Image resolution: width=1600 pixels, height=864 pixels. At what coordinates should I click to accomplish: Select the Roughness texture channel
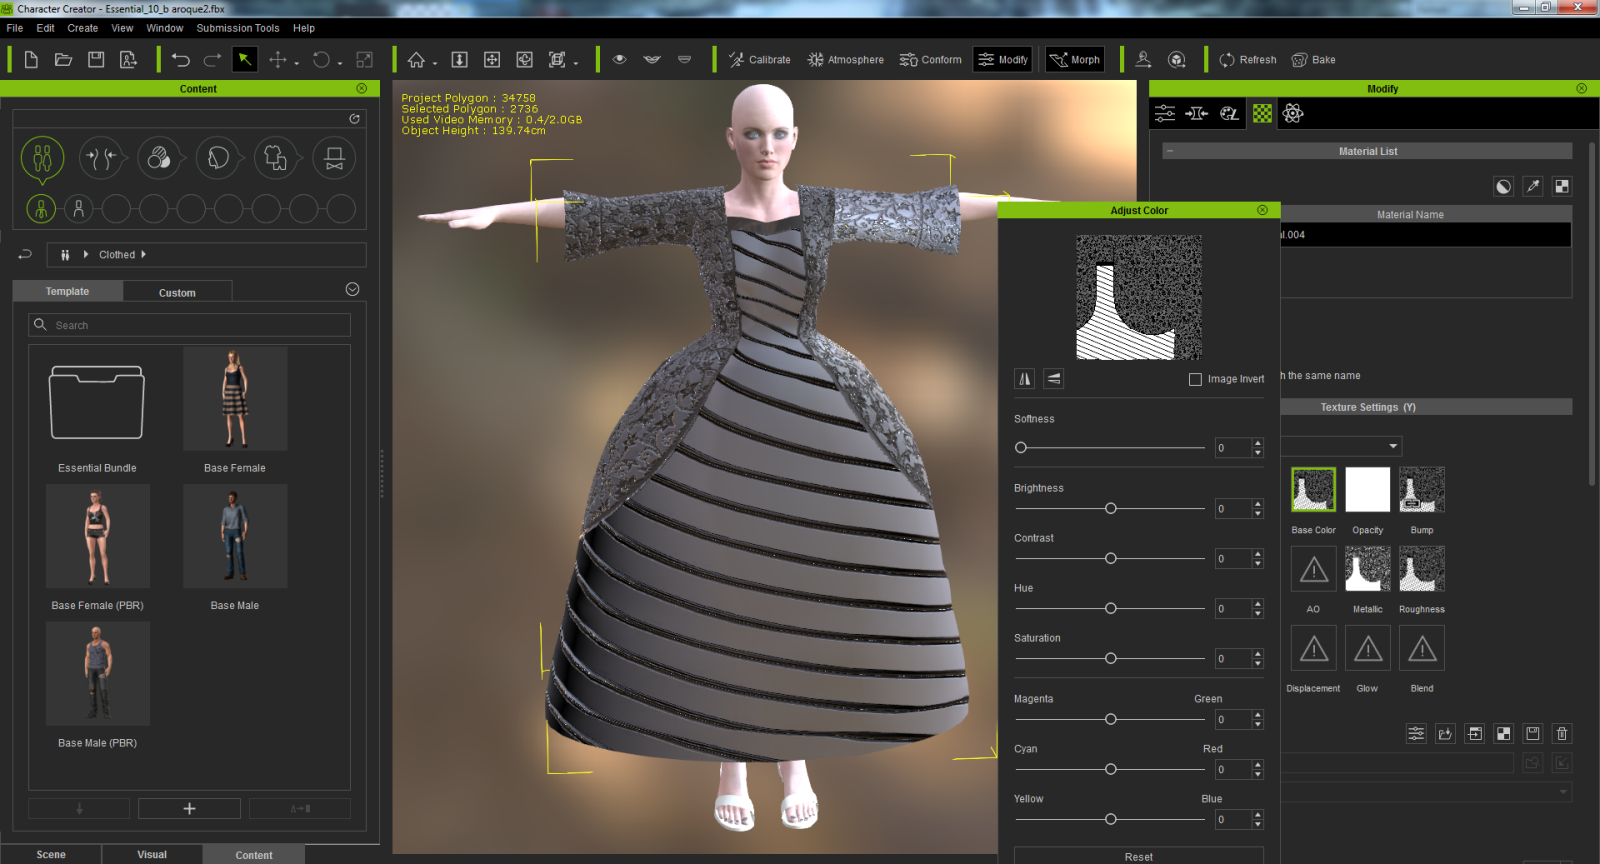(1422, 569)
